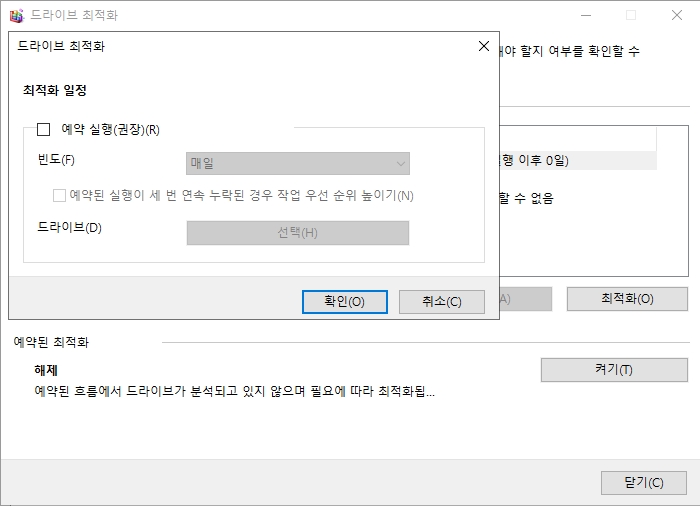
Task: Enable the 예약 실행(권장) checkbox
Action: pyautogui.click(x=43, y=130)
